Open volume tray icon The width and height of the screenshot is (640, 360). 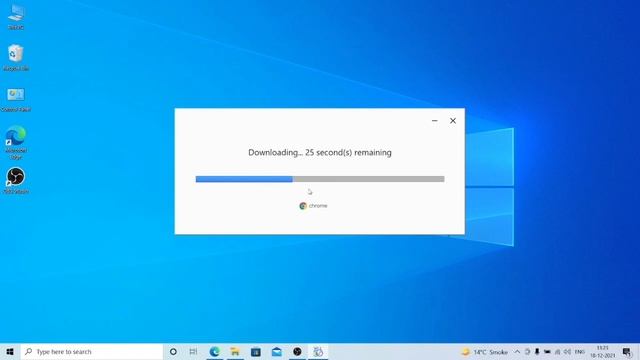[x=567, y=352]
